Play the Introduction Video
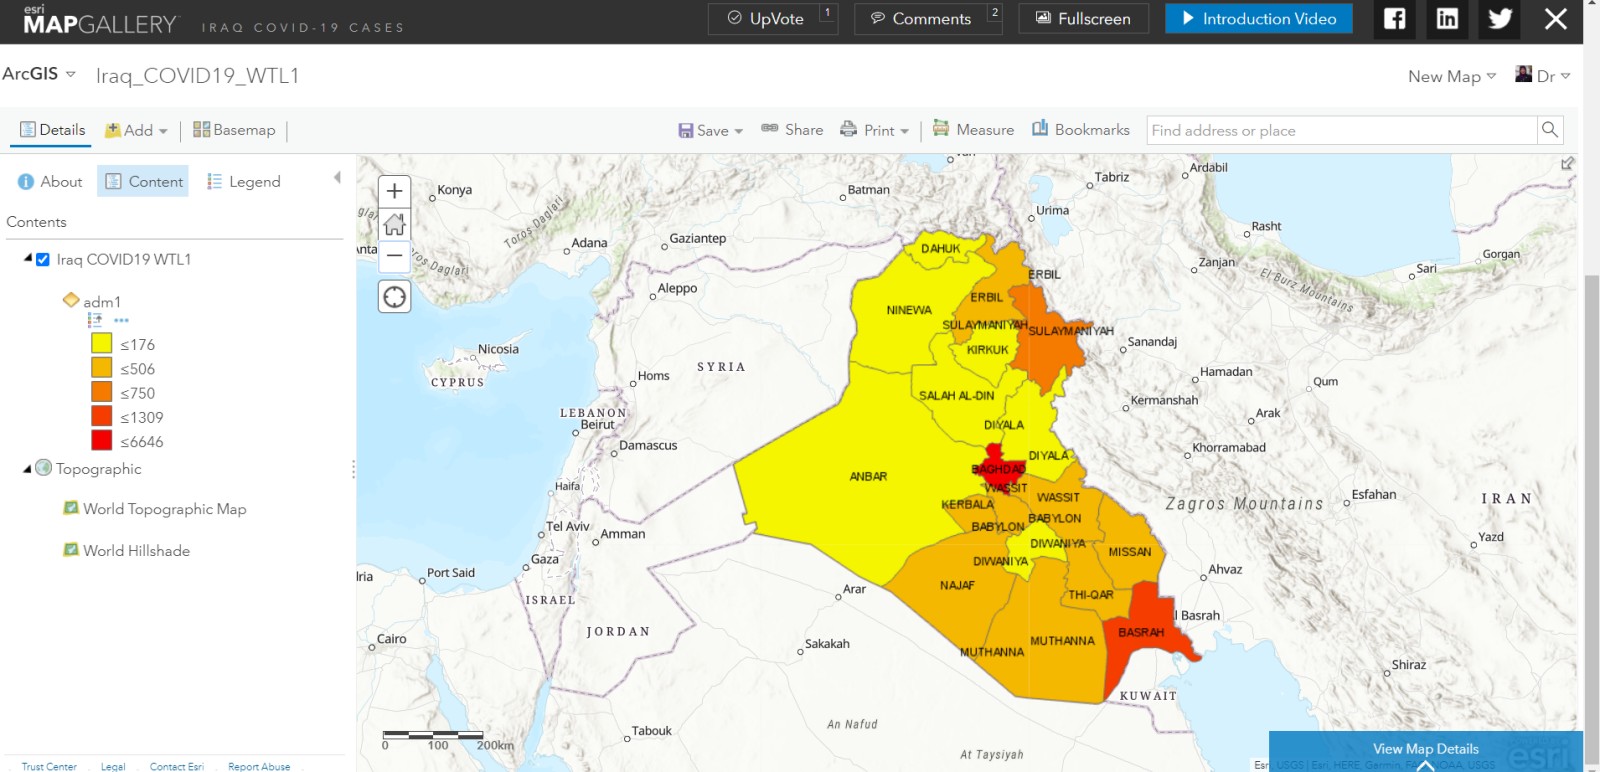Image resolution: width=1600 pixels, height=772 pixels. click(1258, 18)
